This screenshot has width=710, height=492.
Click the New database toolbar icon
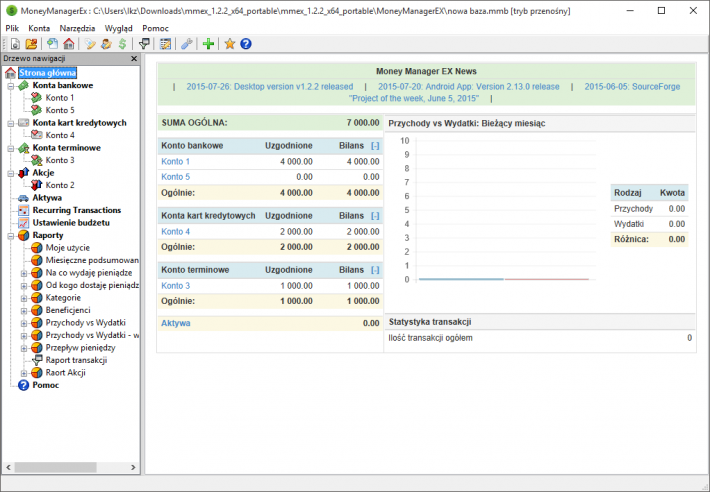(x=15, y=44)
